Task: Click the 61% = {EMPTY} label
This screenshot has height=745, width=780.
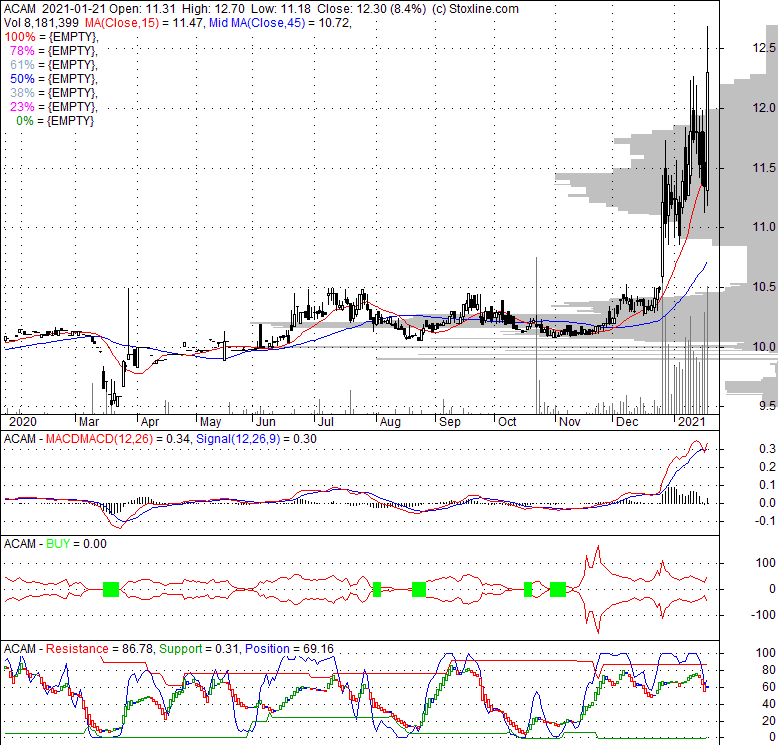Action: [x=53, y=65]
